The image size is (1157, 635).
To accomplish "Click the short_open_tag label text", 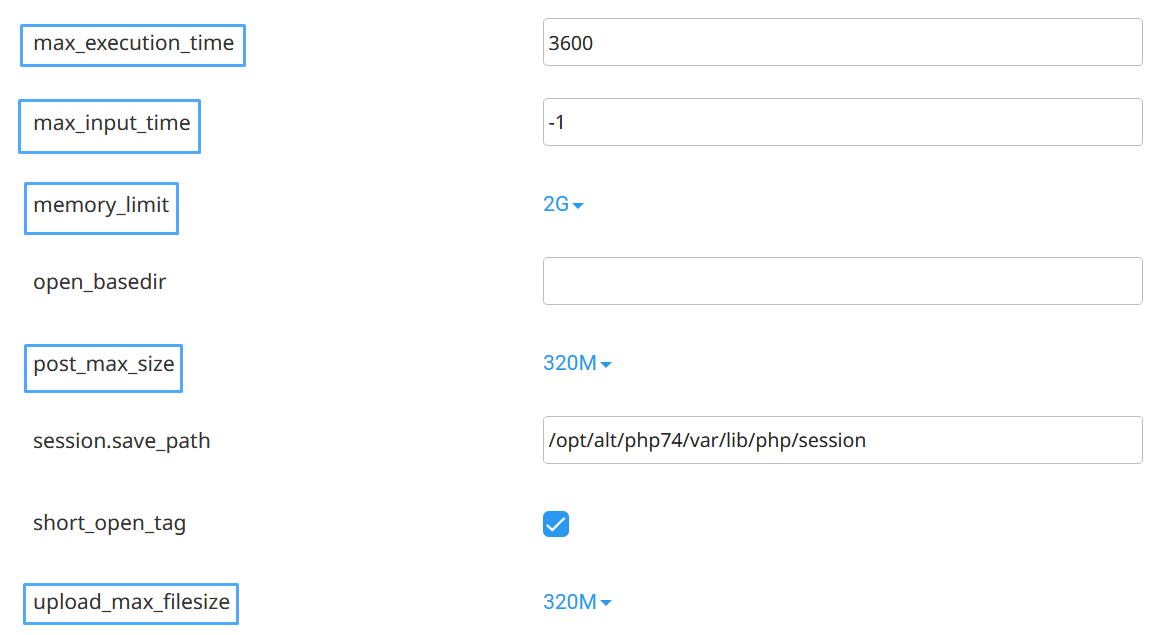I will pos(110,523).
